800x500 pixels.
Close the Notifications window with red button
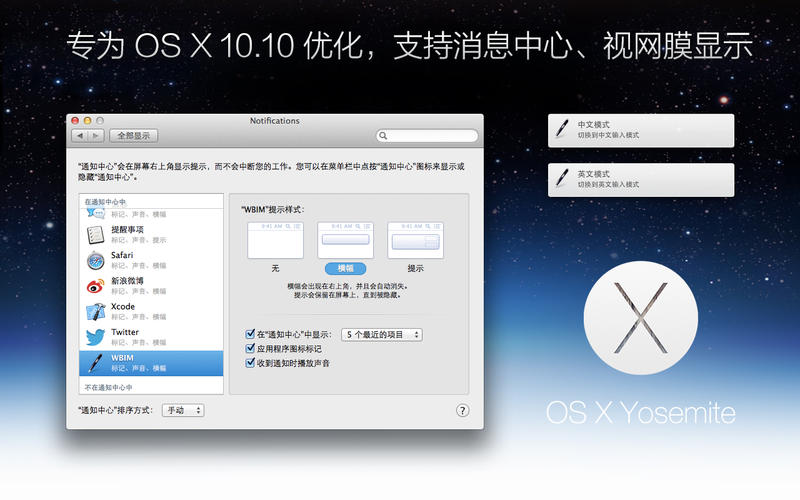tap(75, 121)
